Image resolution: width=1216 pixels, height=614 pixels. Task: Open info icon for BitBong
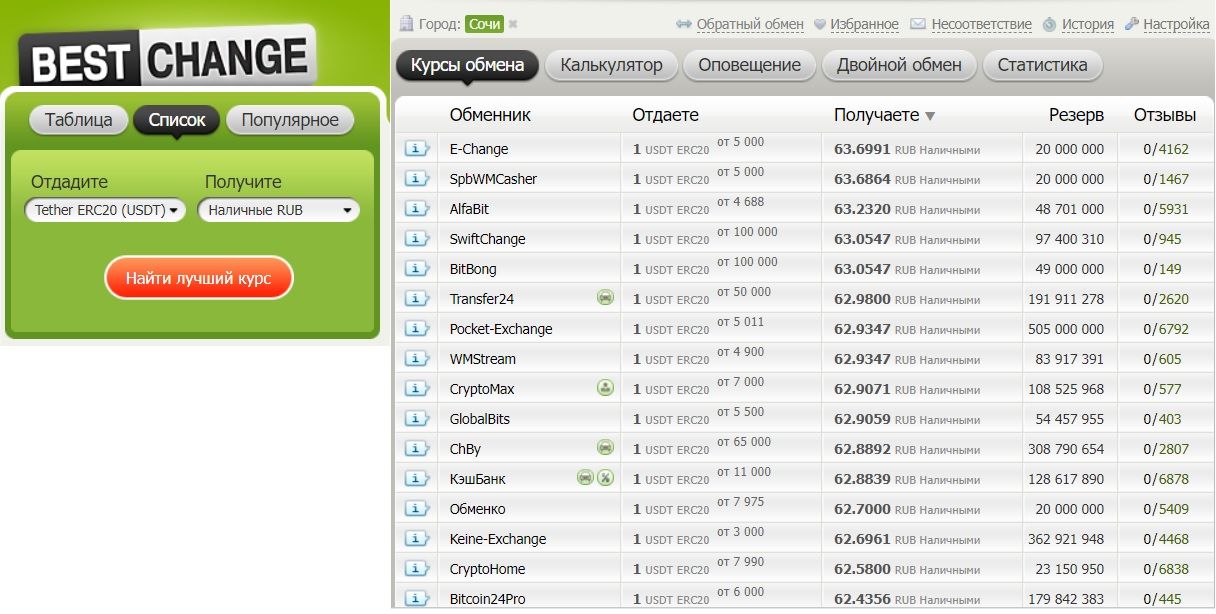pos(416,269)
